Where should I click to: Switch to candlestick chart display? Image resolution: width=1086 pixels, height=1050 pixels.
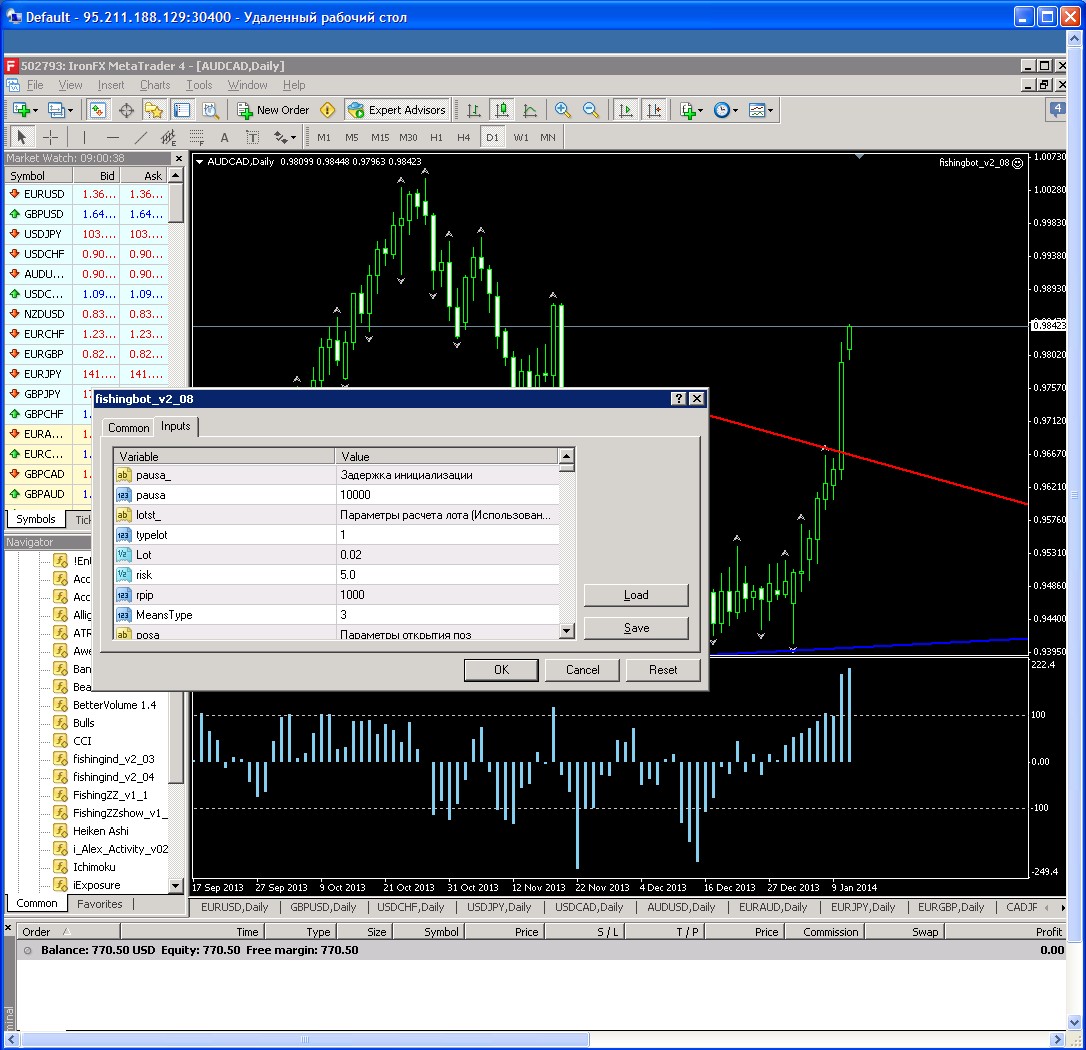(x=501, y=110)
